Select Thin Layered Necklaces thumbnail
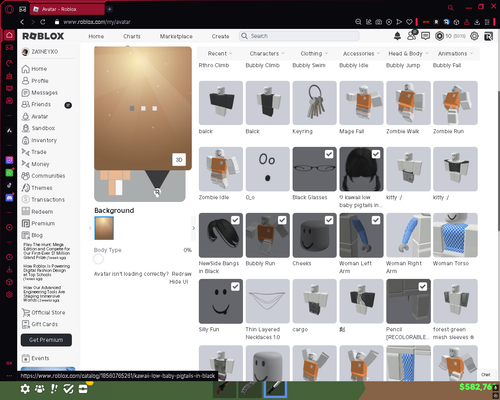The height and width of the screenshot is (400, 500). 267,301
